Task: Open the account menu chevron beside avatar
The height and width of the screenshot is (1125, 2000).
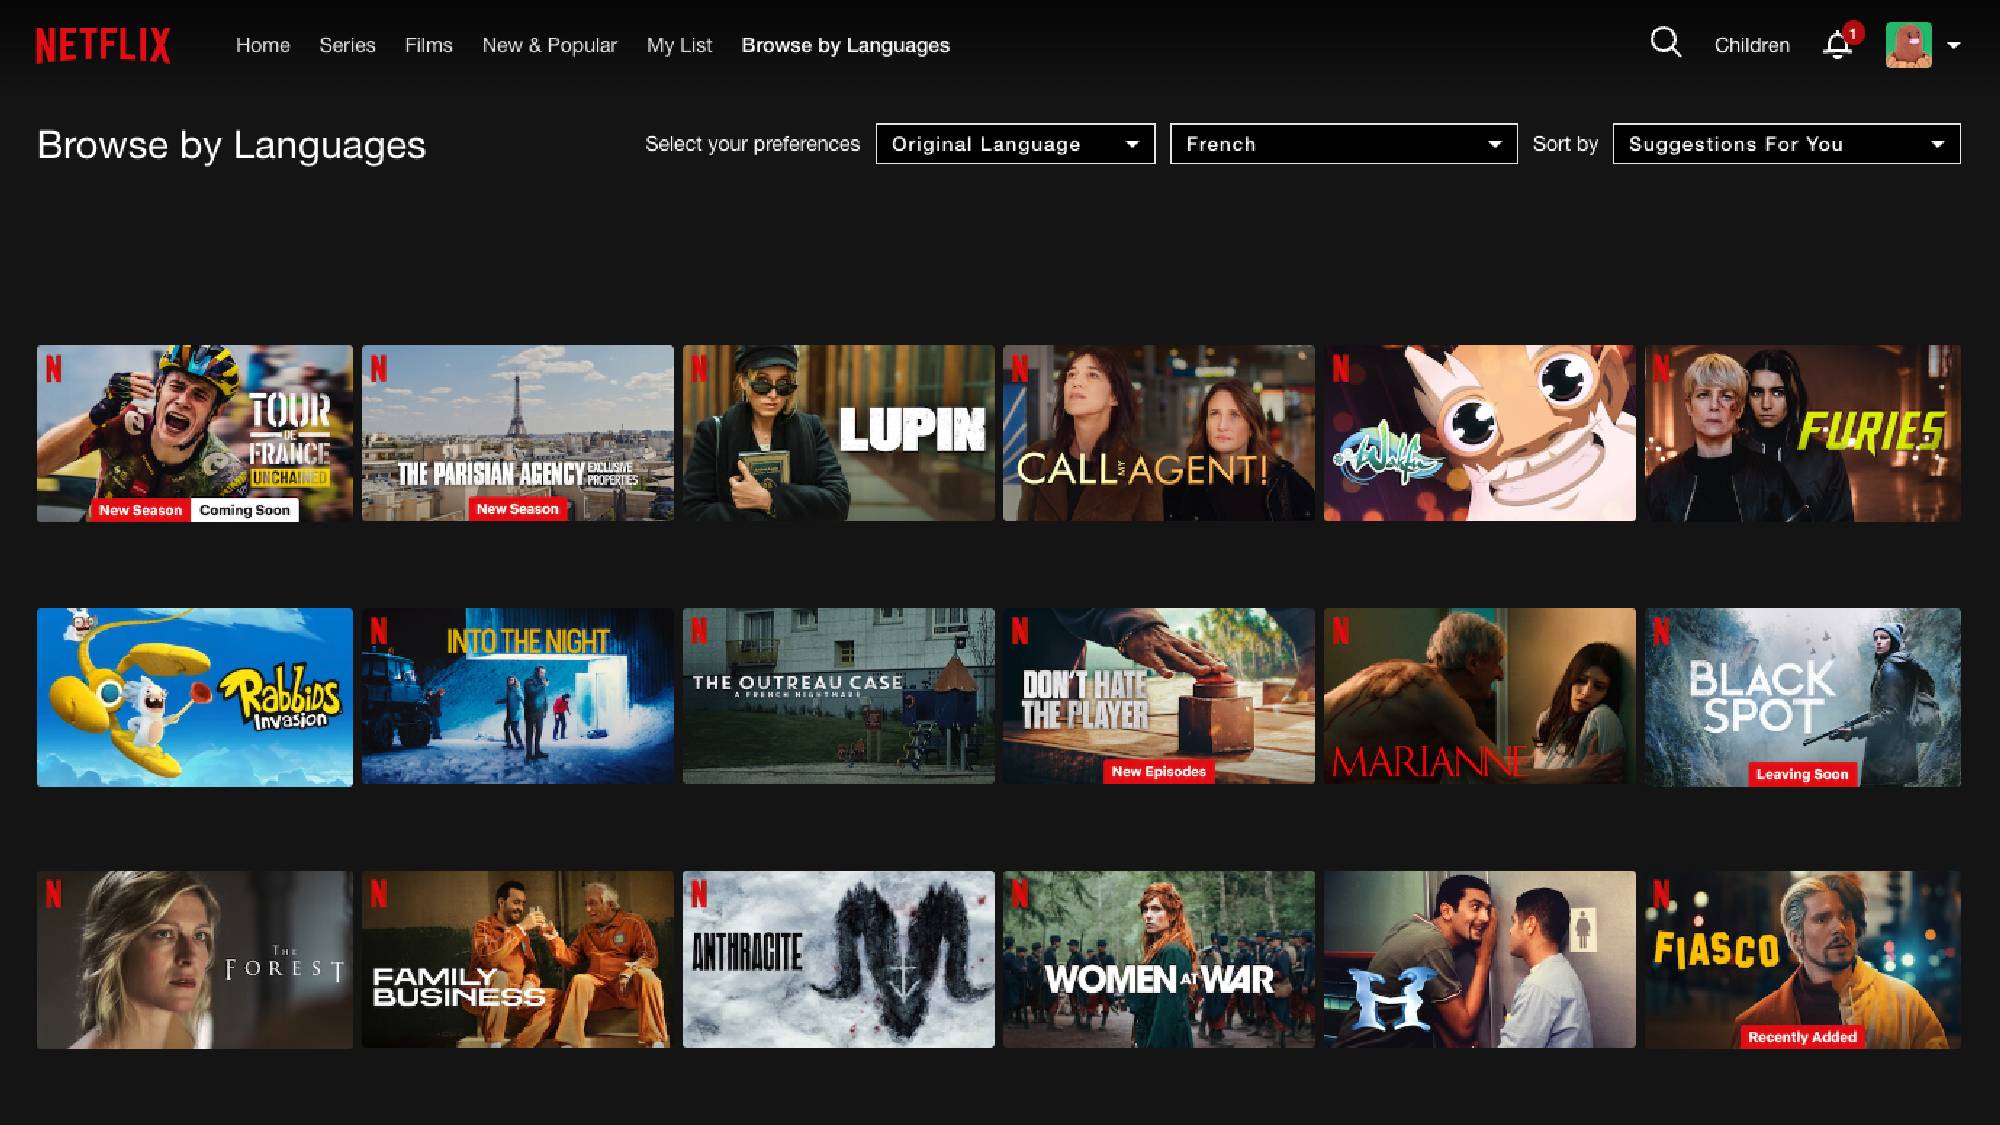Action: (x=1952, y=45)
